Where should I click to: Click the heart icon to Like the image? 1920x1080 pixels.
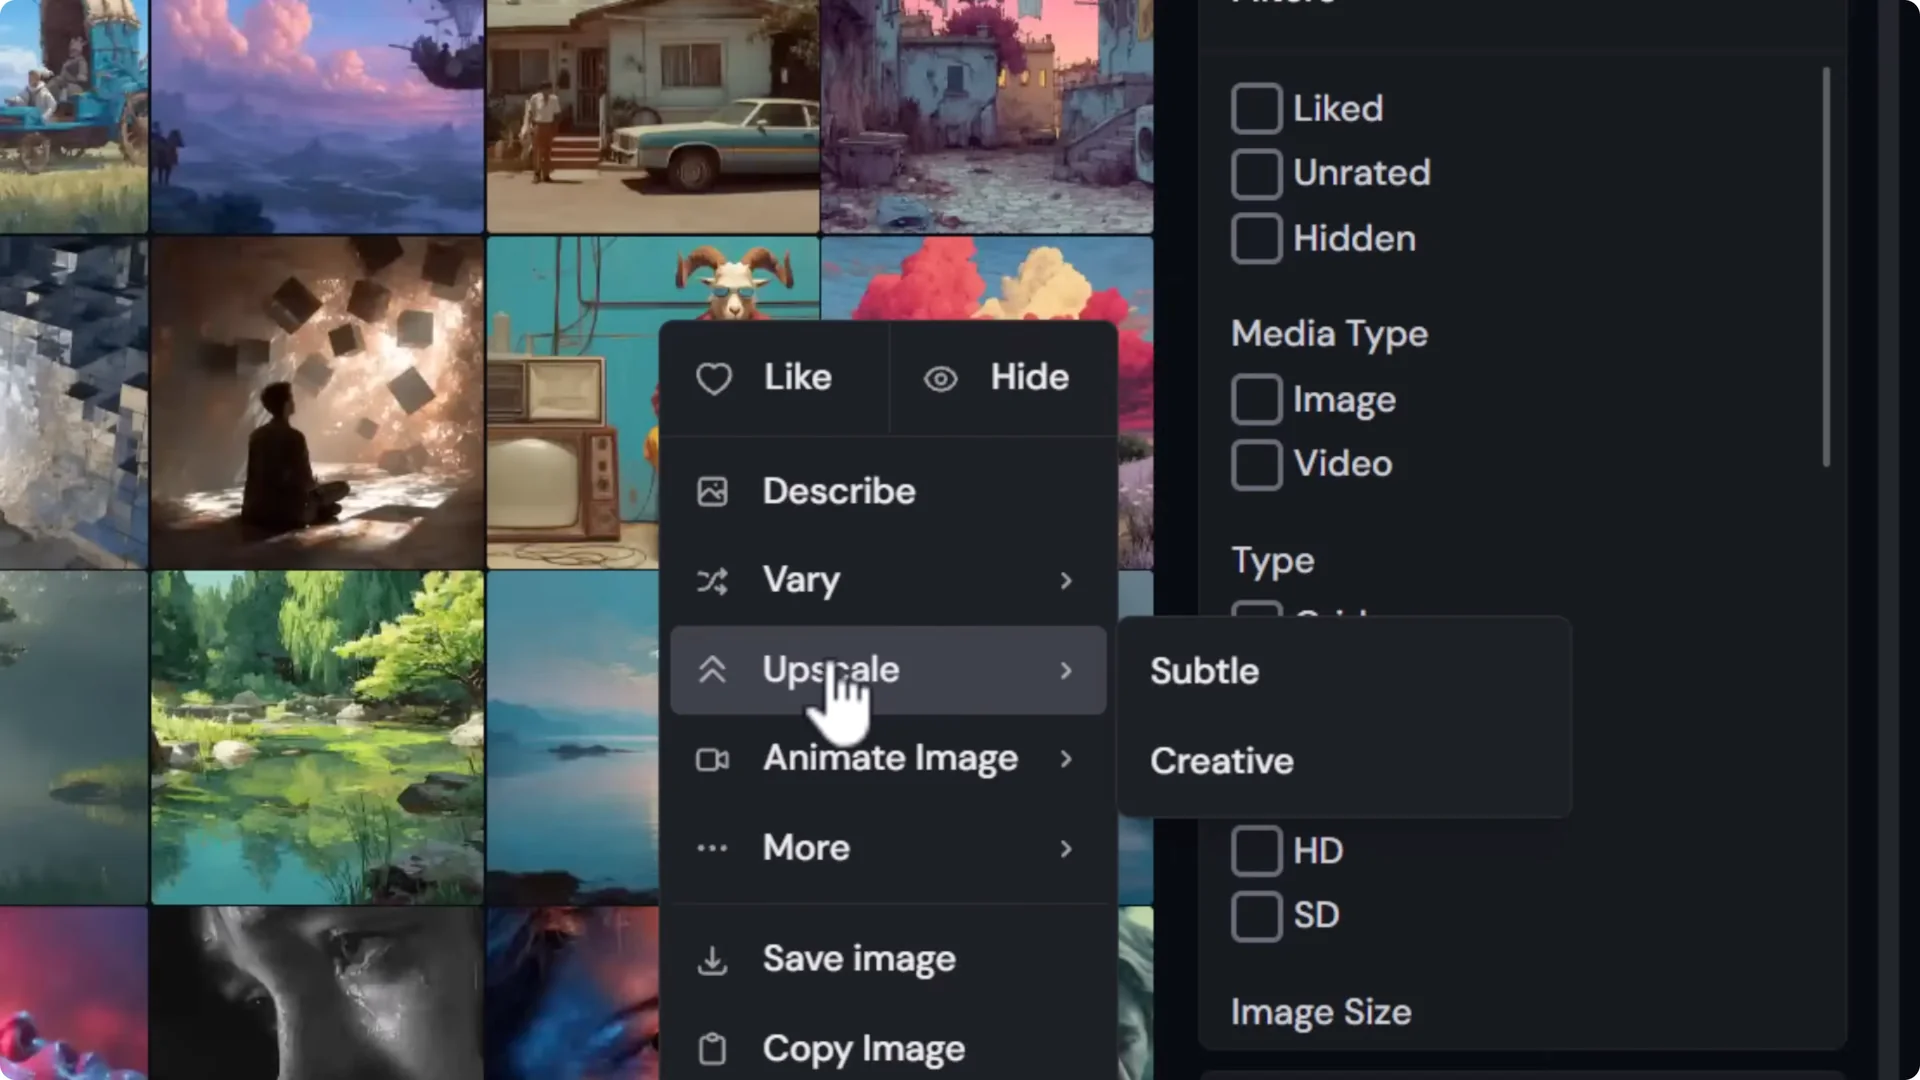coord(714,378)
